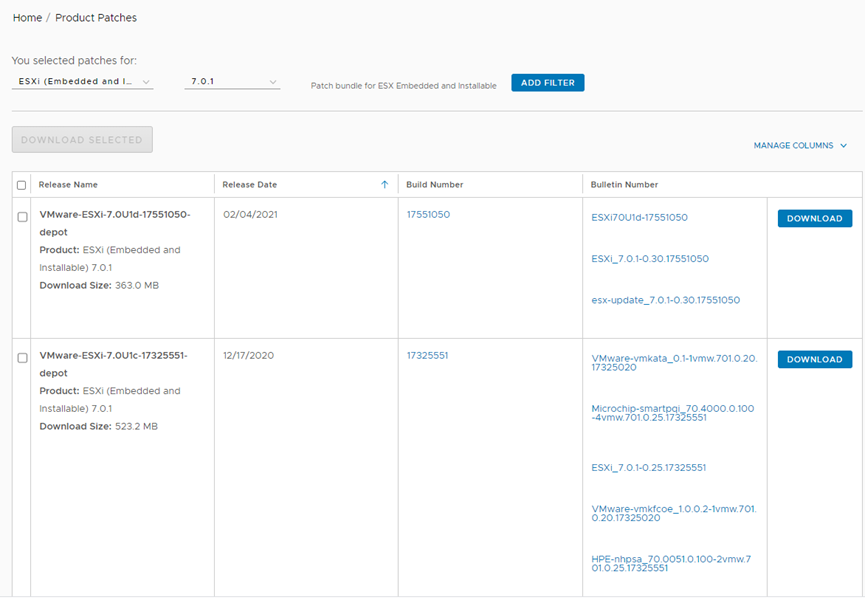This screenshot has height=600, width=865.
Task: Click the Product Patches breadcrumb text
Action: [96, 18]
